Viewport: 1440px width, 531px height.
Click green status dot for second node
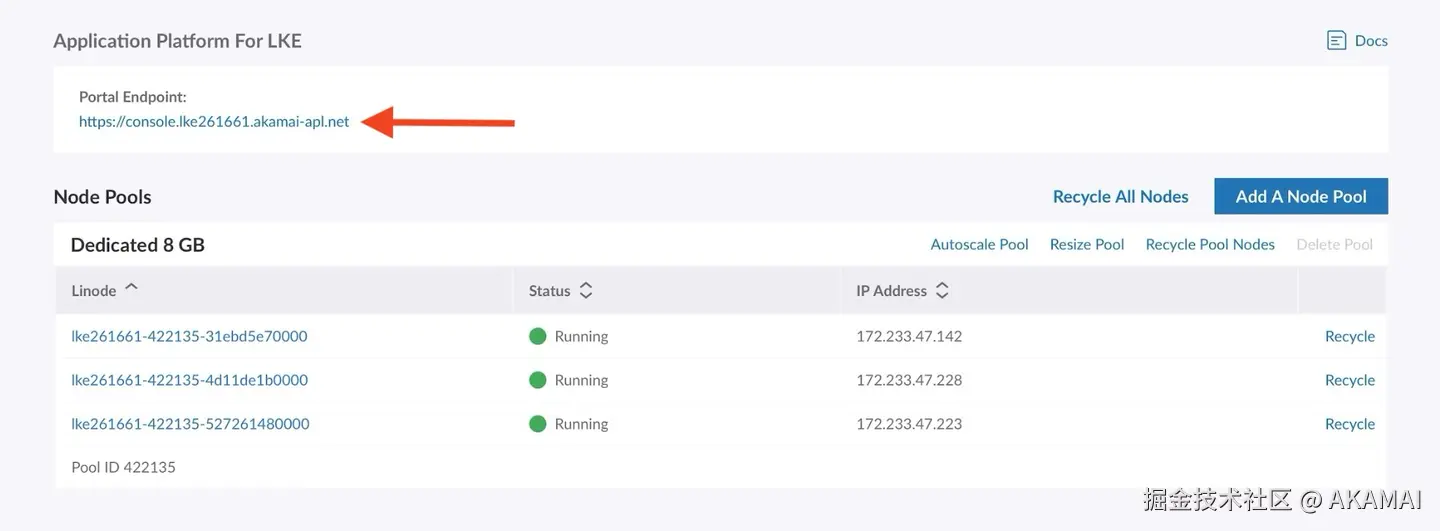(x=538, y=380)
